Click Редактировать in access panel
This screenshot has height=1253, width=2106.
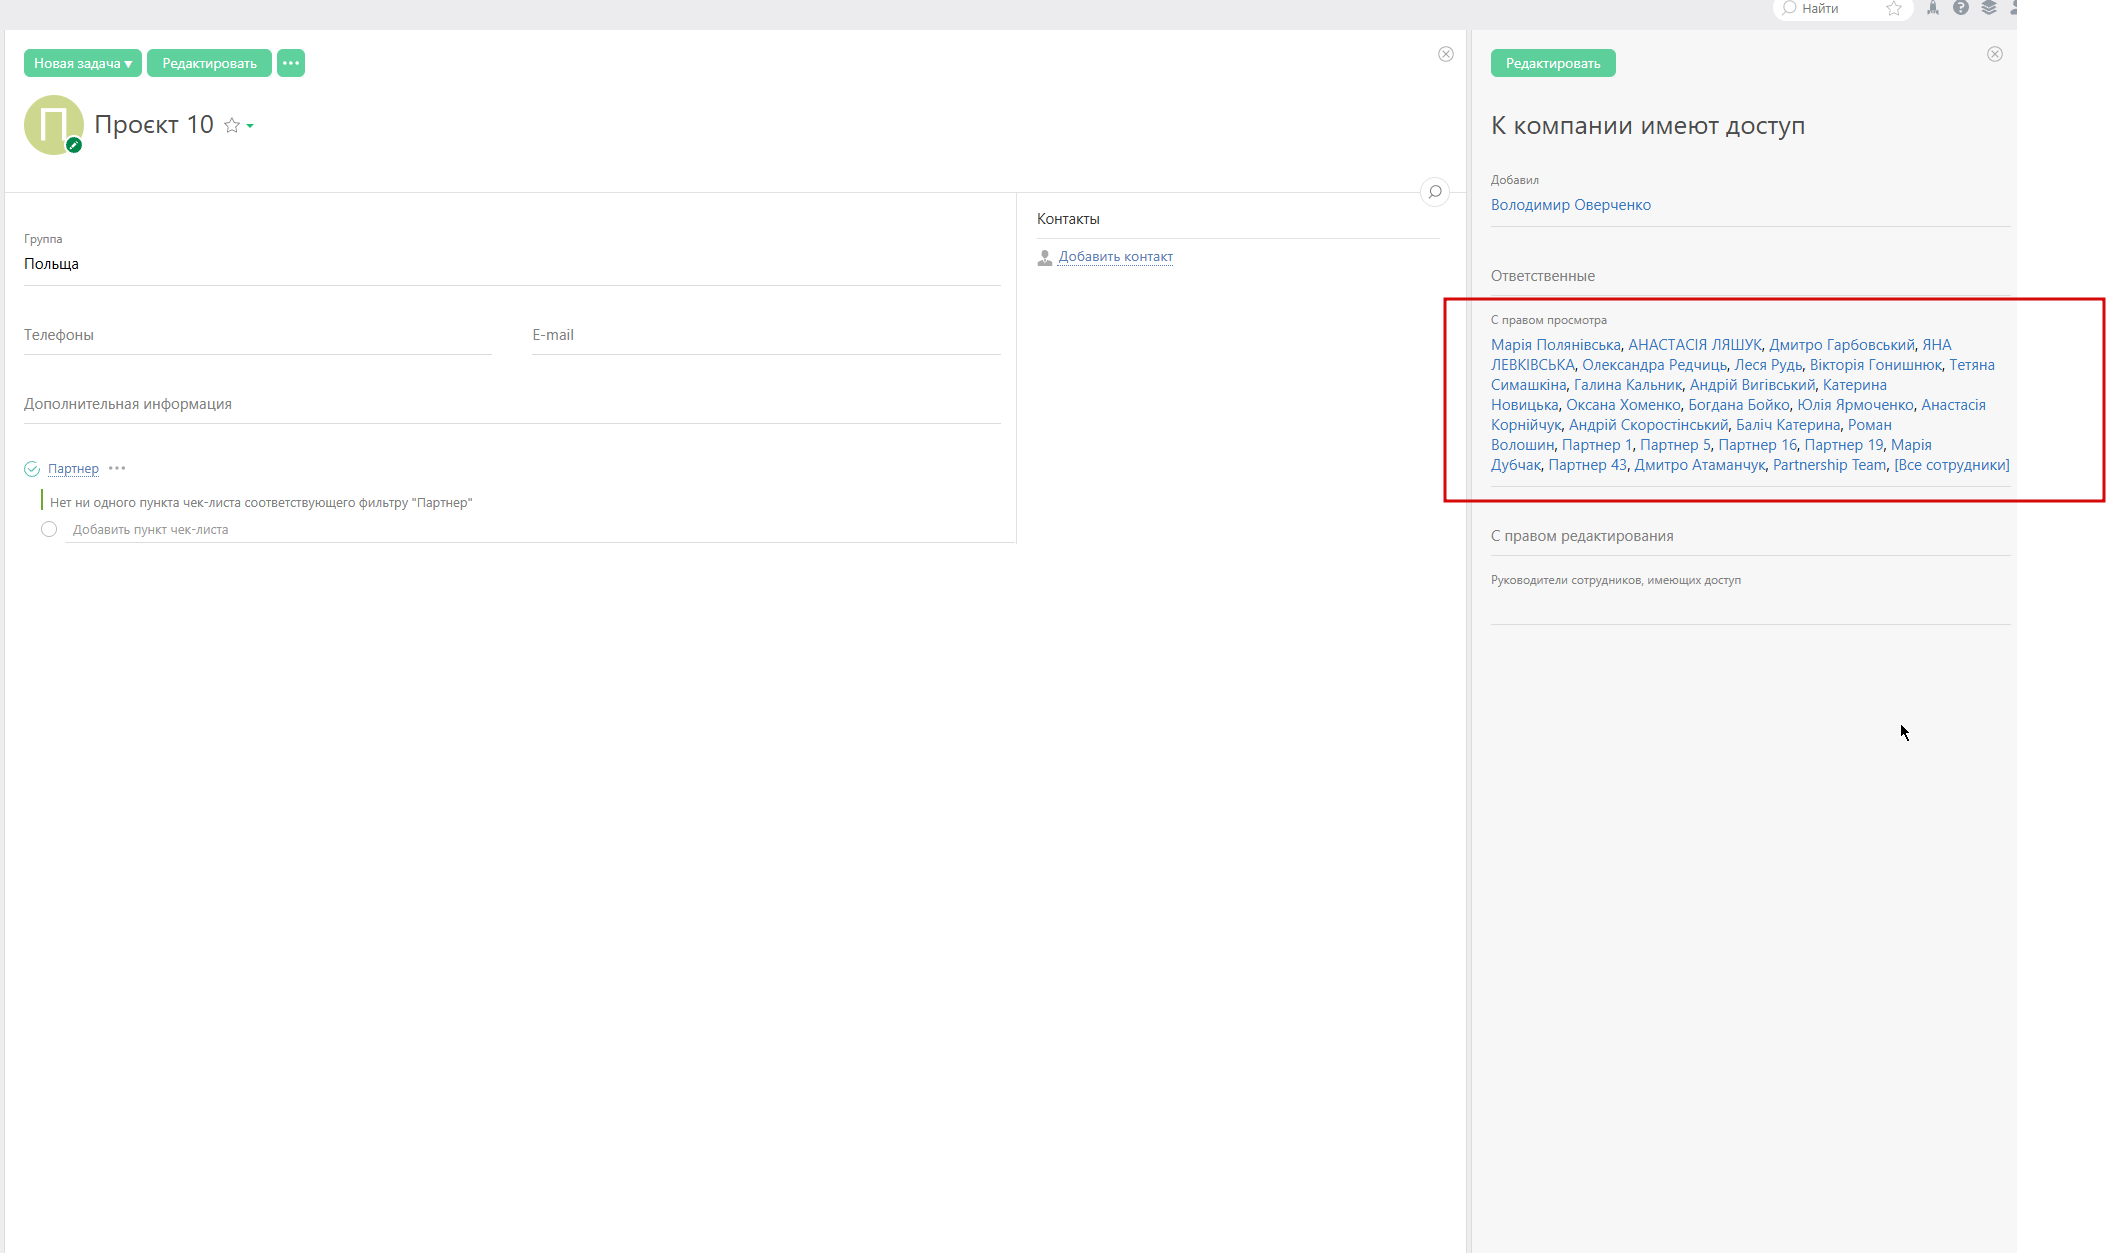pos(1552,63)
